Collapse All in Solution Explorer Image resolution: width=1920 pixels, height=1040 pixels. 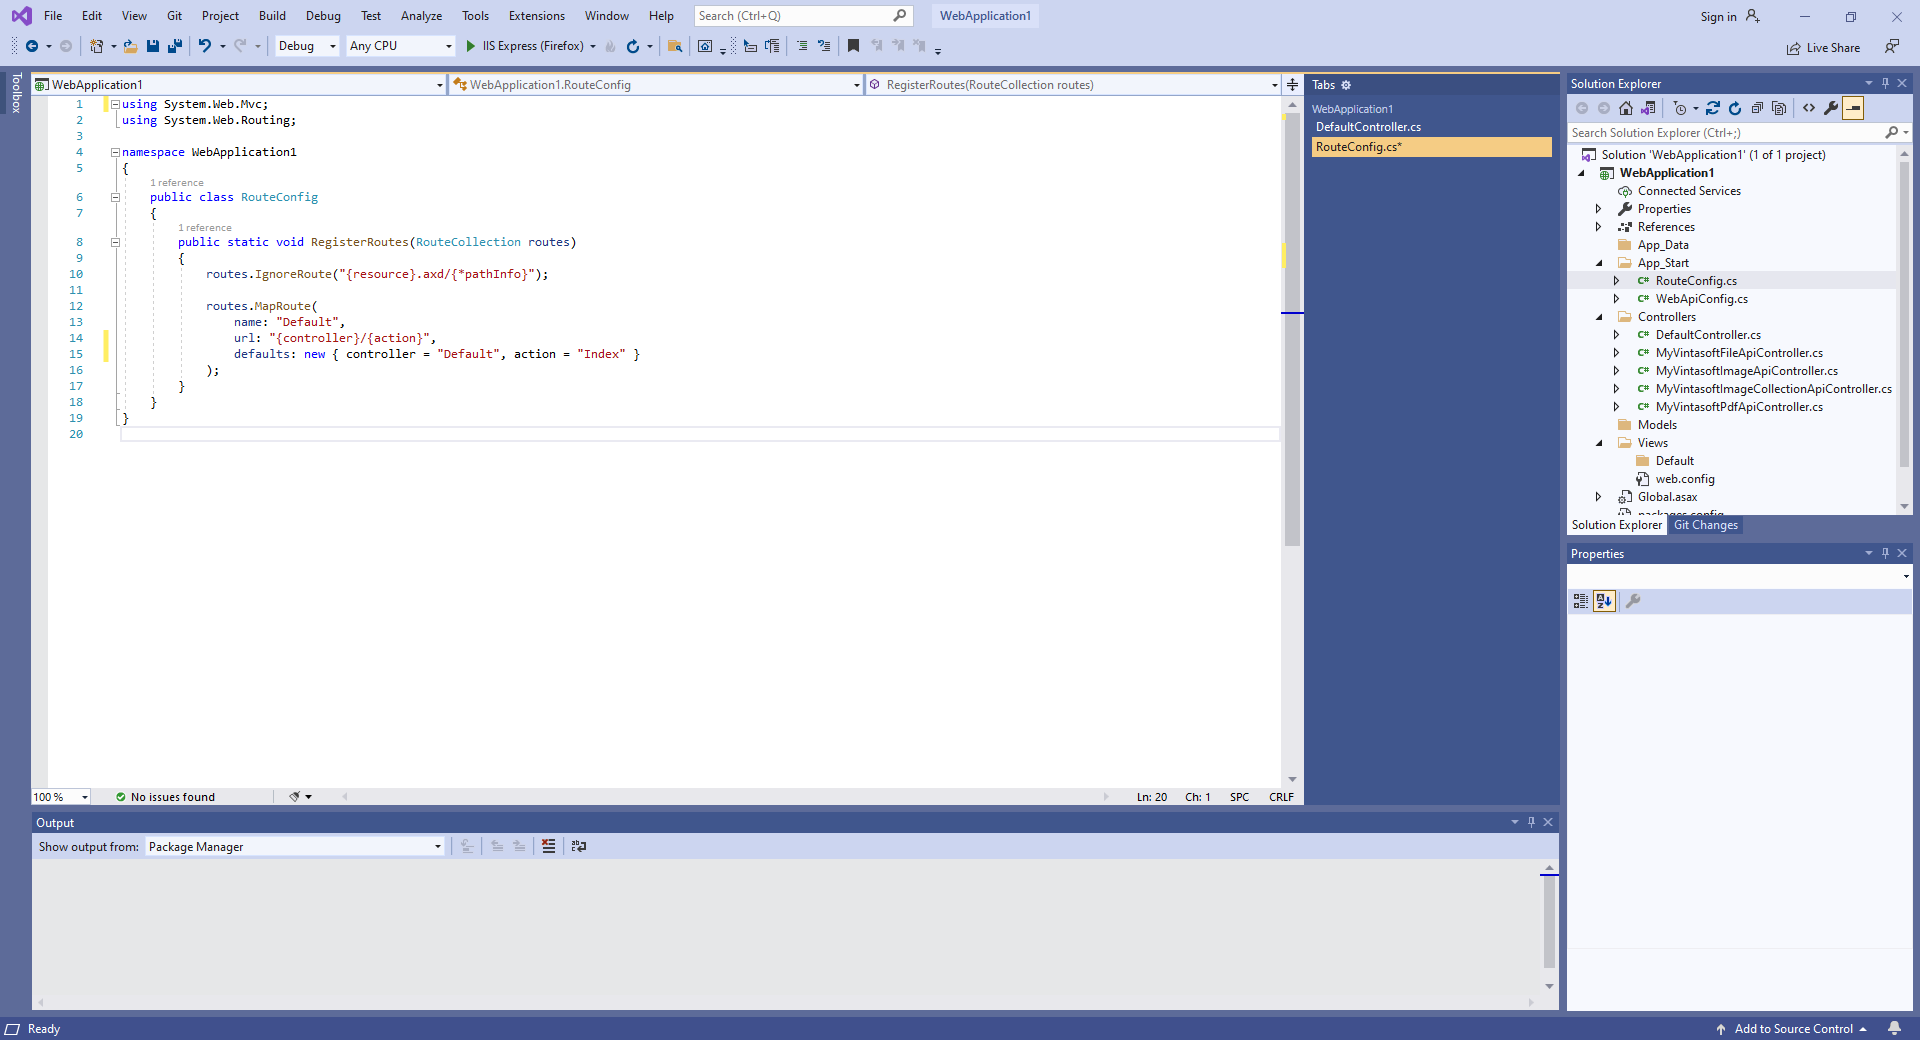tap(1757, 108)
